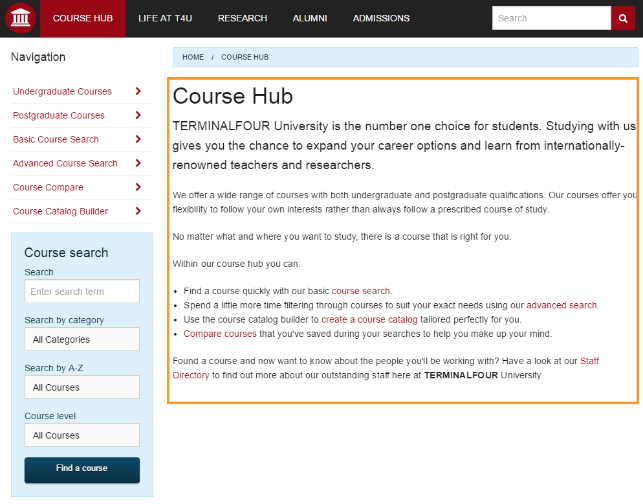Open the Search by category dropdown
This screenshot has width=643, height=504.
pos(82,340)
